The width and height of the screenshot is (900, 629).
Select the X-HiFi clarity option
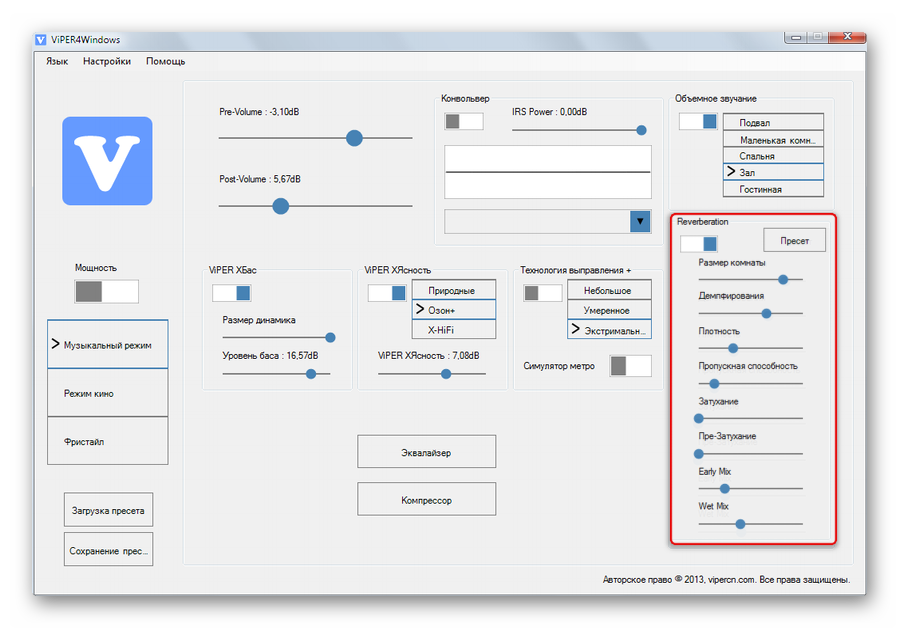pyautogui.click(x=453, y=329)
